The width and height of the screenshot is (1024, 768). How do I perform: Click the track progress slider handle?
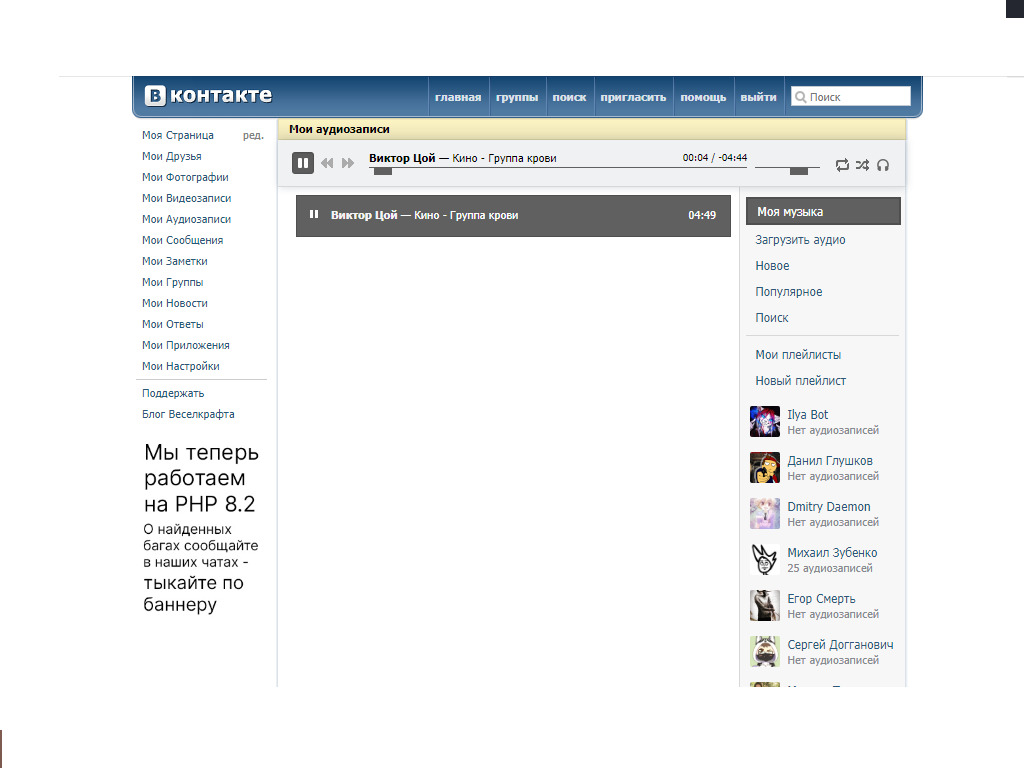click(383, 171)
